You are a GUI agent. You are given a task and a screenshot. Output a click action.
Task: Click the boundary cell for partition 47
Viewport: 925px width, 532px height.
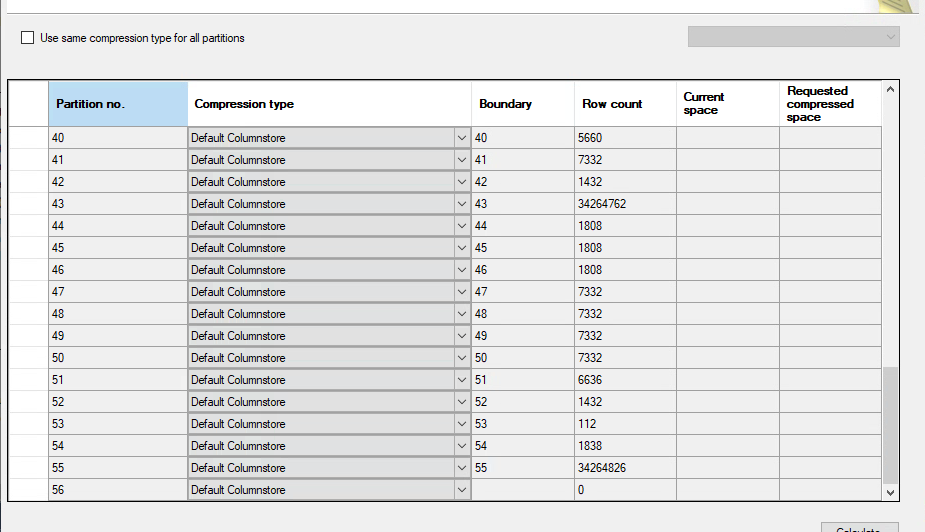pyautogui.click(x=522, y=292)
